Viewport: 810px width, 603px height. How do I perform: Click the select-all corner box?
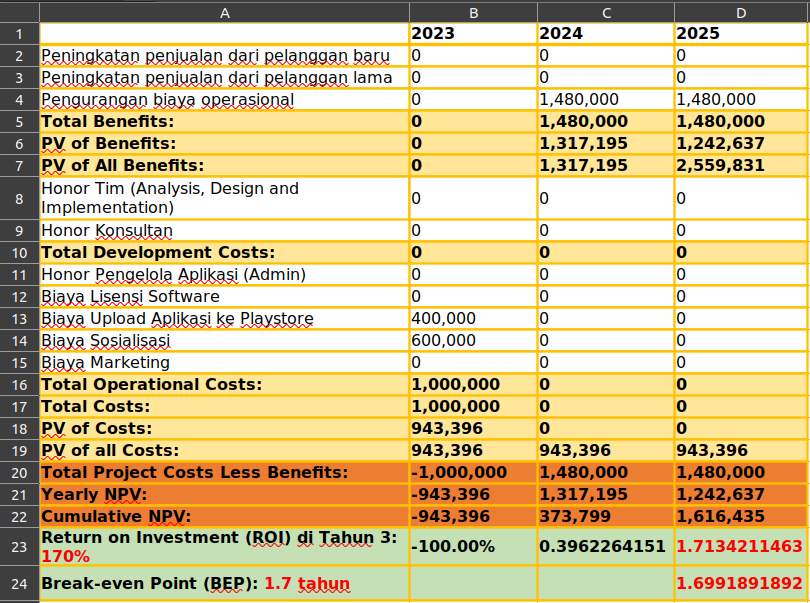(x=19, y=12)
